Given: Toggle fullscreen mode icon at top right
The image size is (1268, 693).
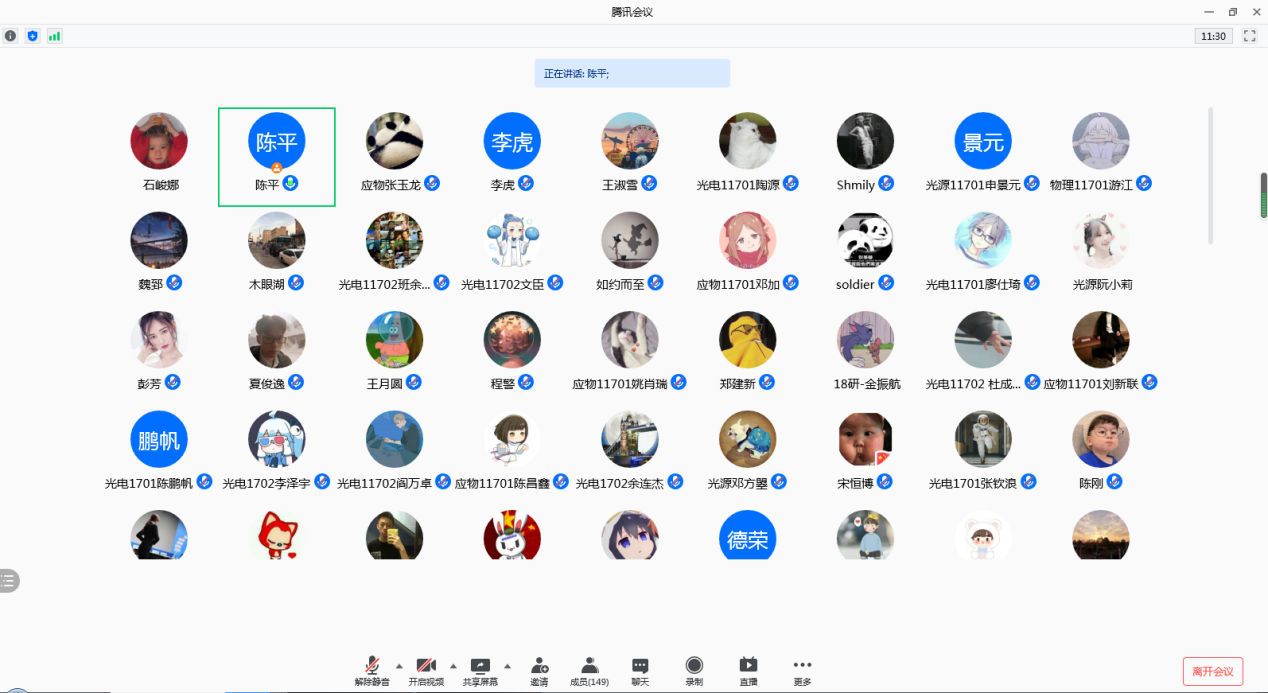Looking at the screenshot, I should tap(1249, 36).
